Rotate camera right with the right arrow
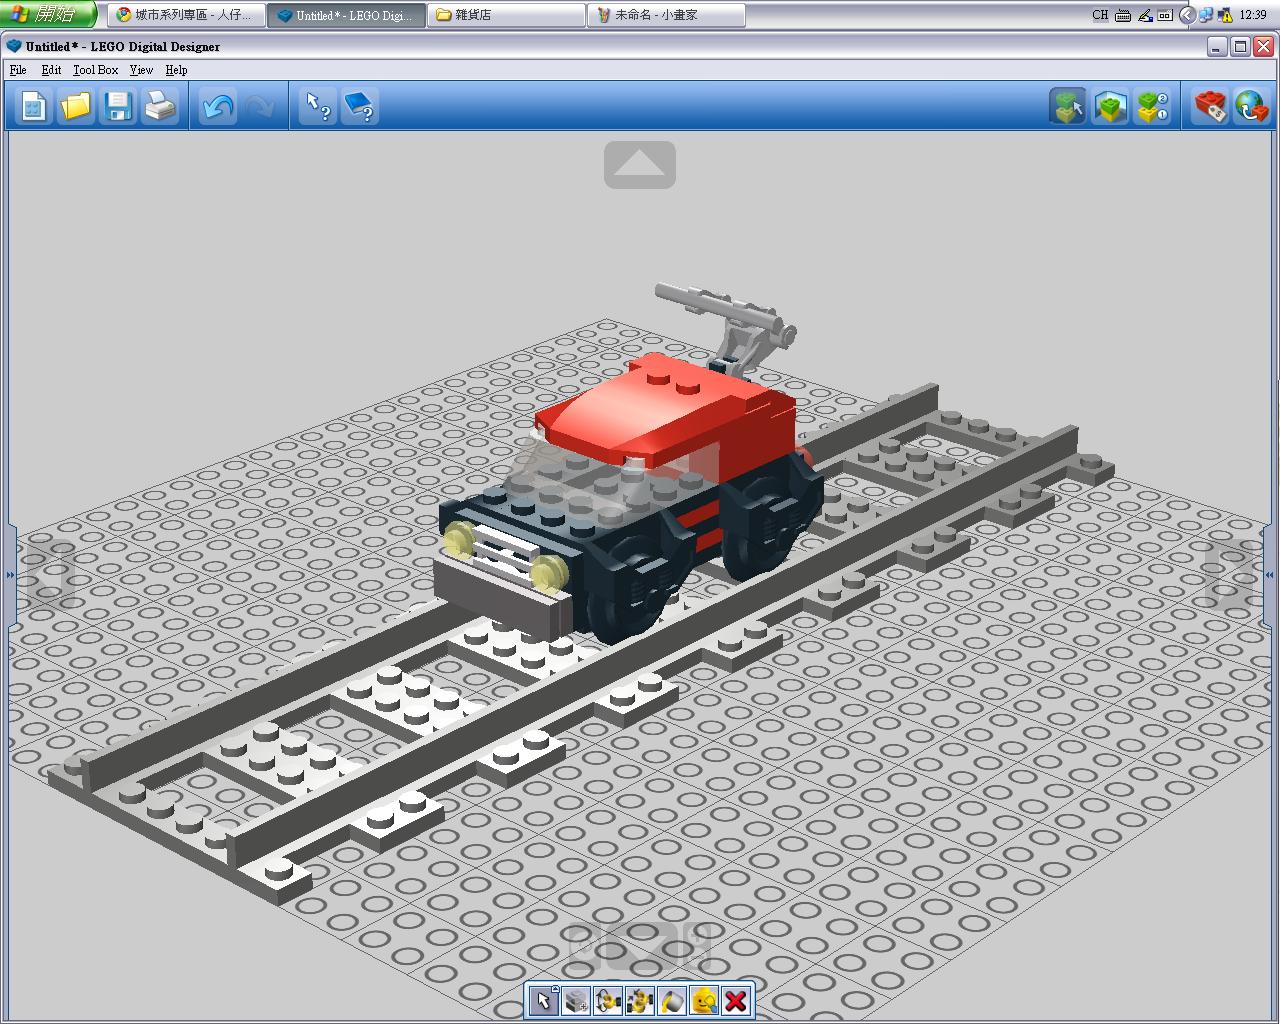The image size is (1280, 1024). pos(1229,575)
